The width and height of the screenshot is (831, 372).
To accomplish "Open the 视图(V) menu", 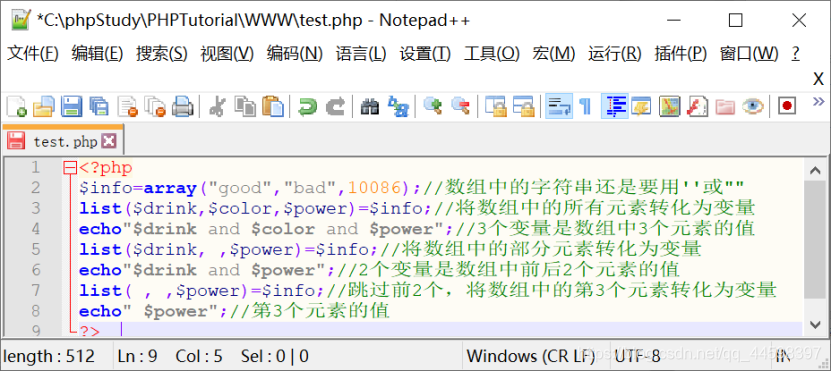I will 227,54.
